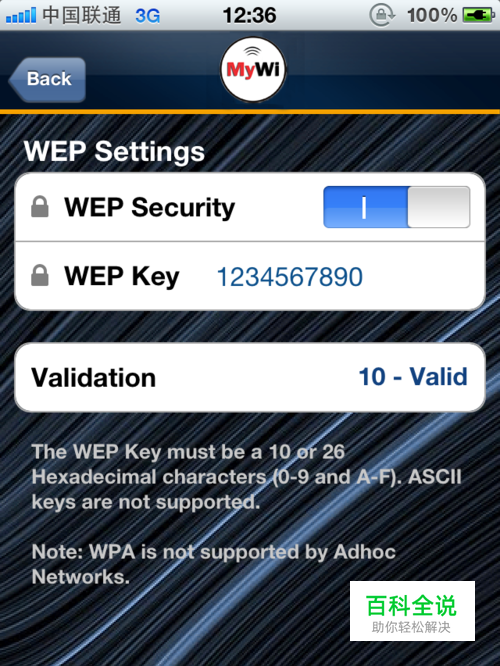Image resolution: width=500 pixels, height=666 pixels.
Task: Edit the WEP Key field 1234567890
Action: pyautogui.click(x=290, y=277)
